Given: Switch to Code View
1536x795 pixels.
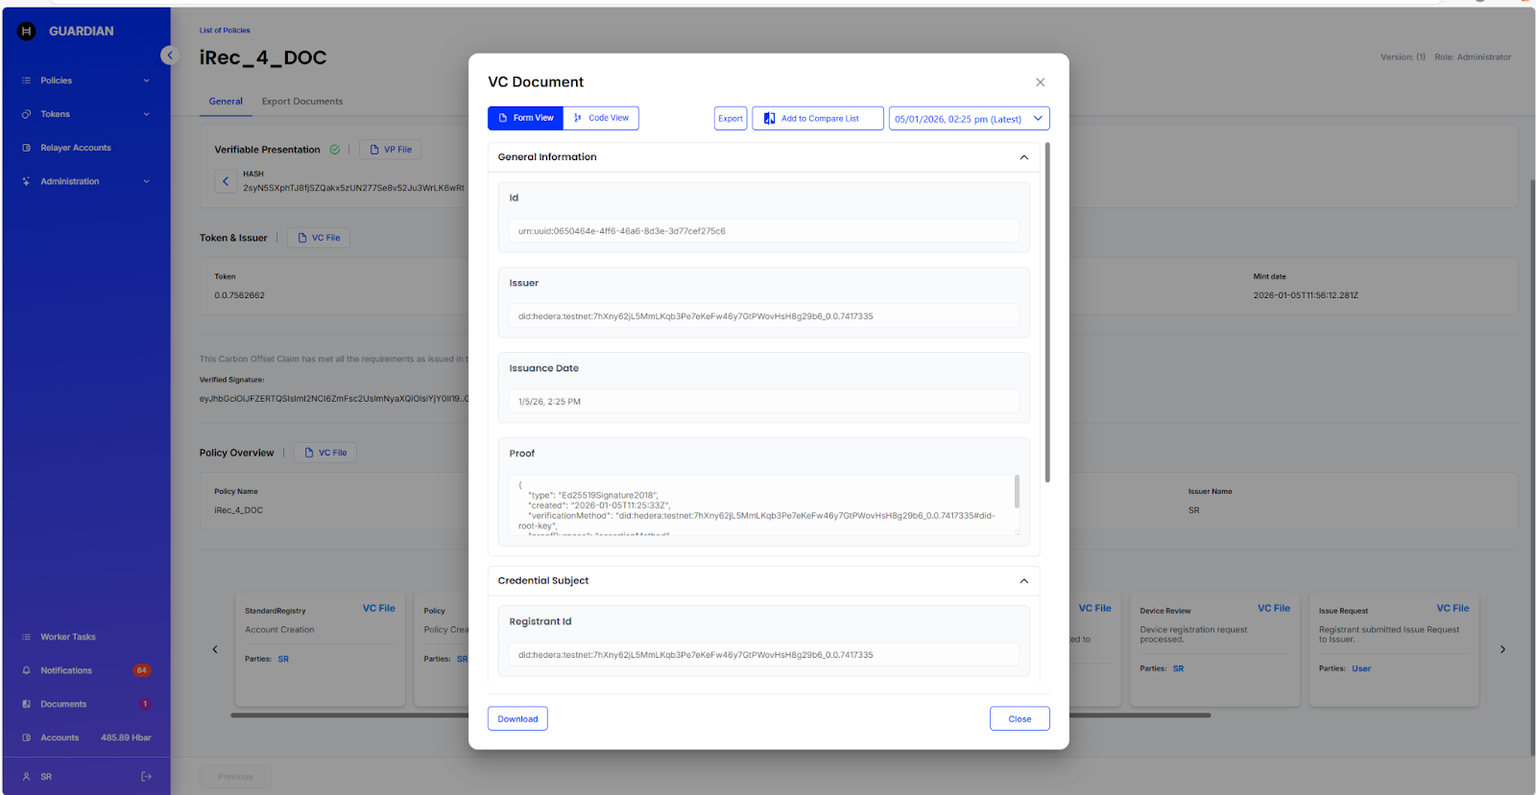Looking at the screenshot, I should click(x=601, y=118).
